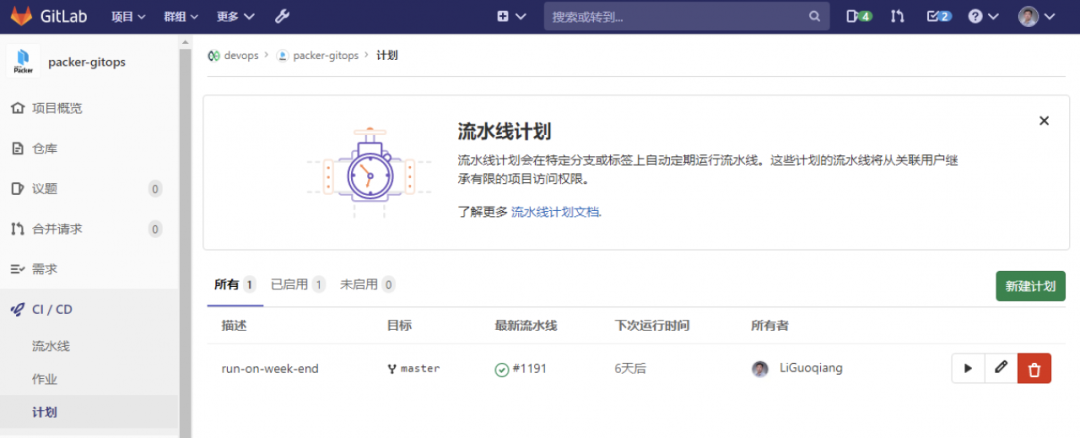Open the 更多 dropdown in navbar

pos(235,16)
